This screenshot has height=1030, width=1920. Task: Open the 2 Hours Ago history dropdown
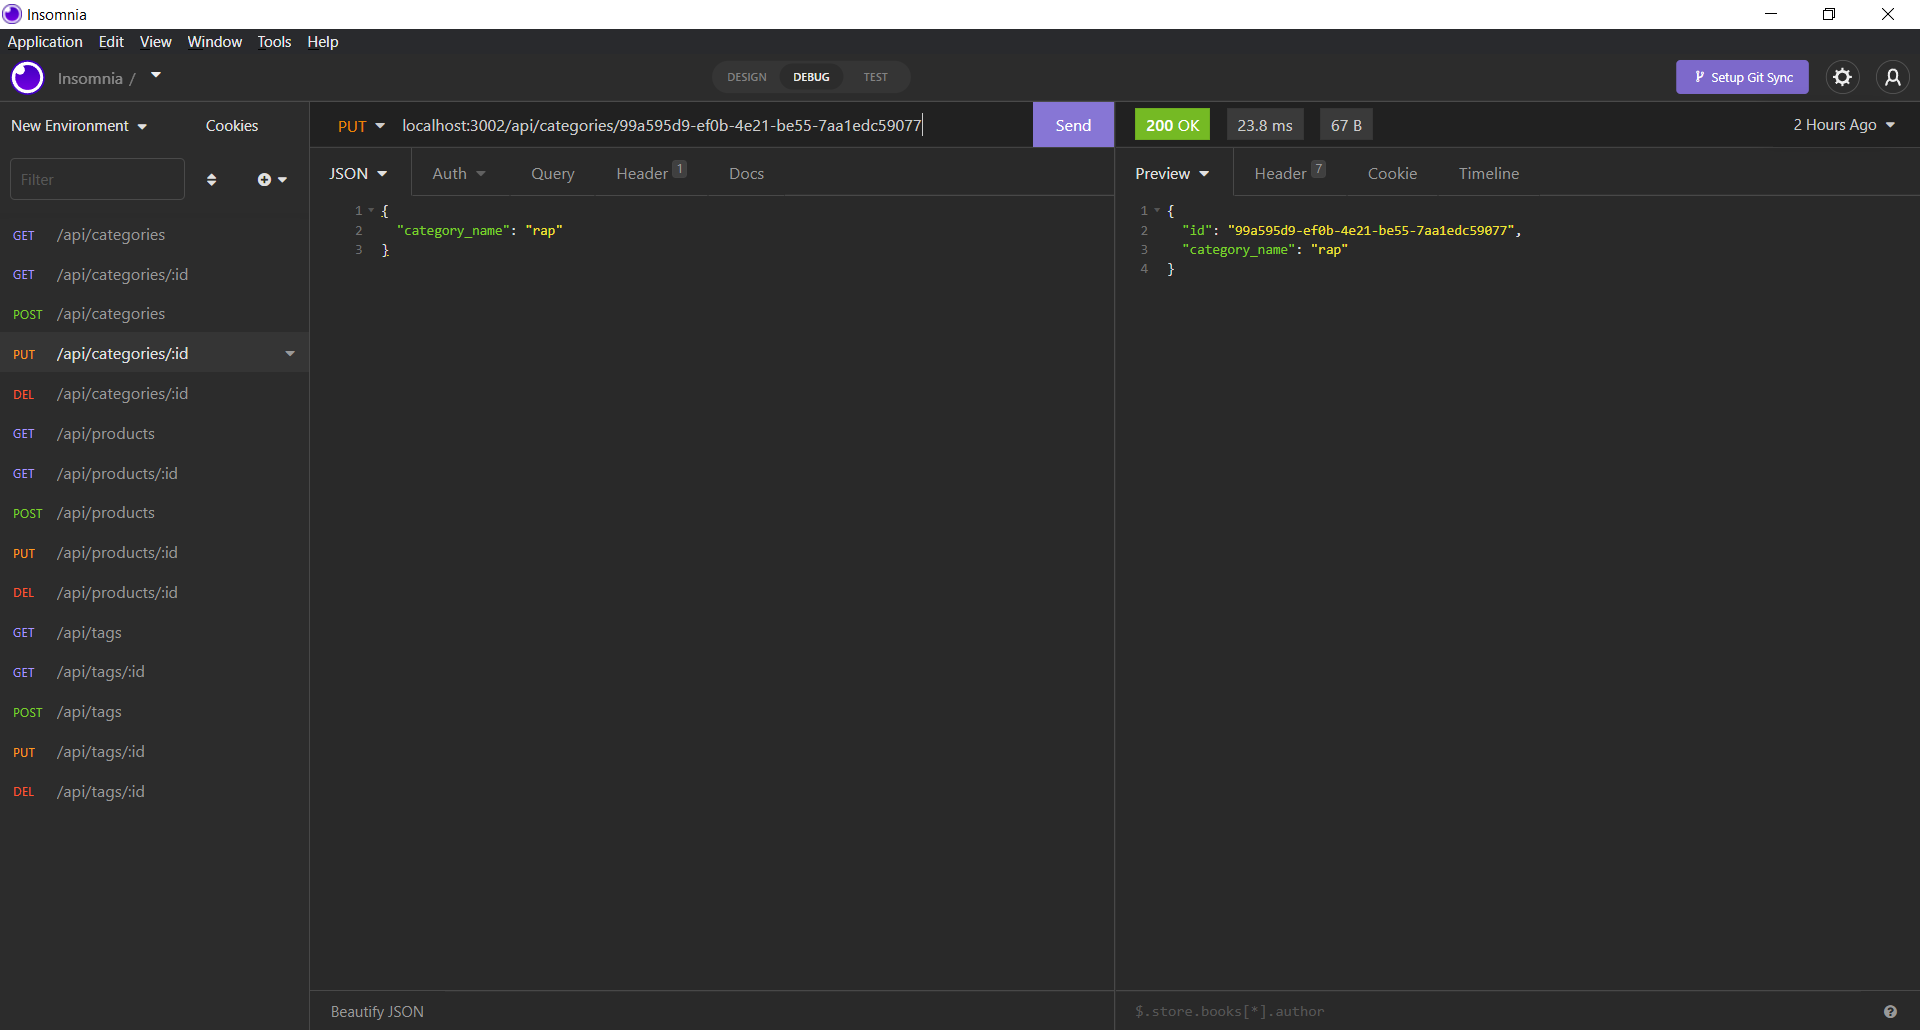click(x=1843, y=125)
